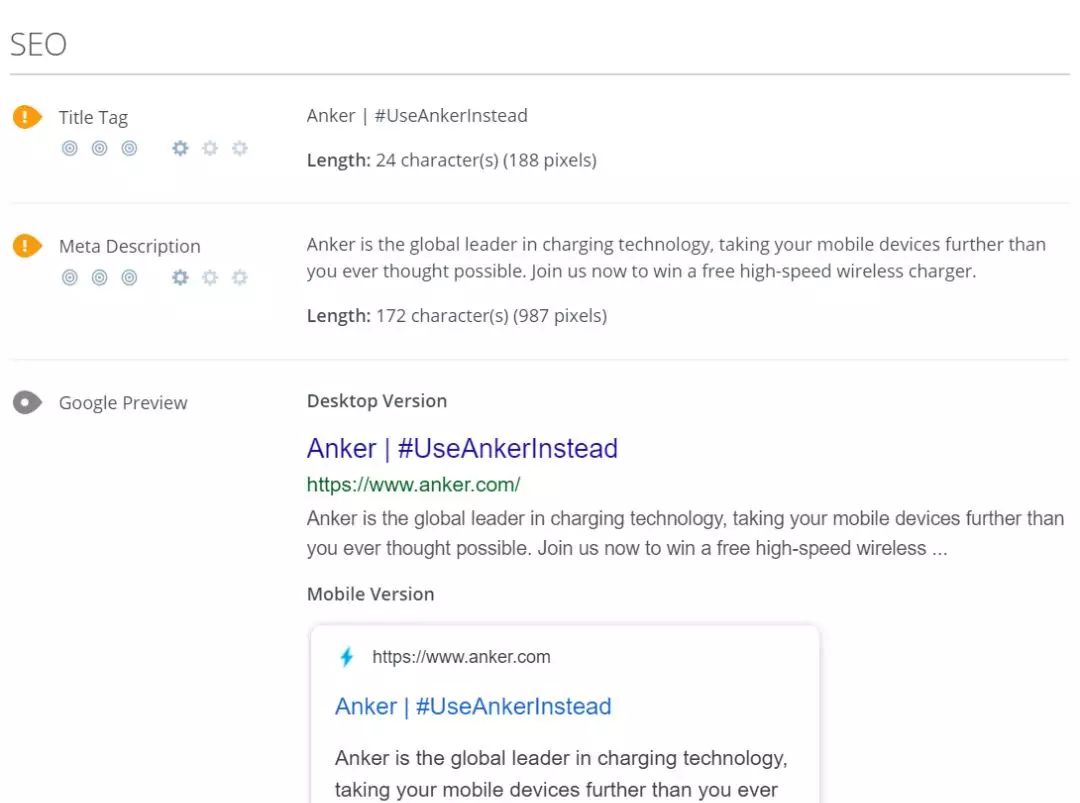
Task: Click the third target icon under Title Tag
Action: [129, 148]
